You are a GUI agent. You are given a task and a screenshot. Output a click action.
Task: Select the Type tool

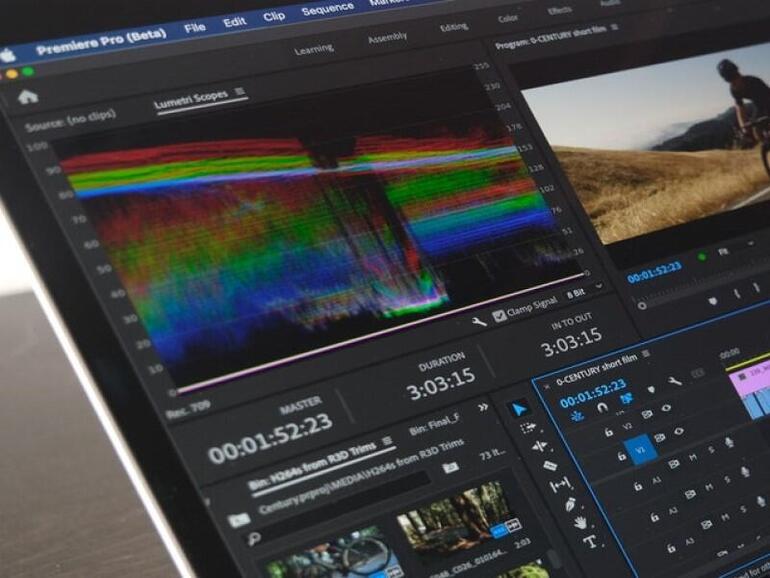point(591,542)
